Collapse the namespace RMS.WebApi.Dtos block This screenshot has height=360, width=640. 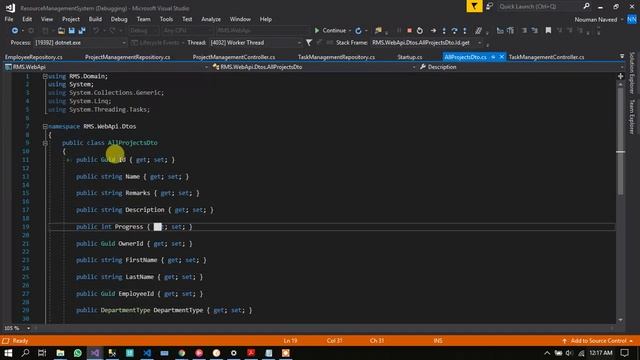point(45,127)
